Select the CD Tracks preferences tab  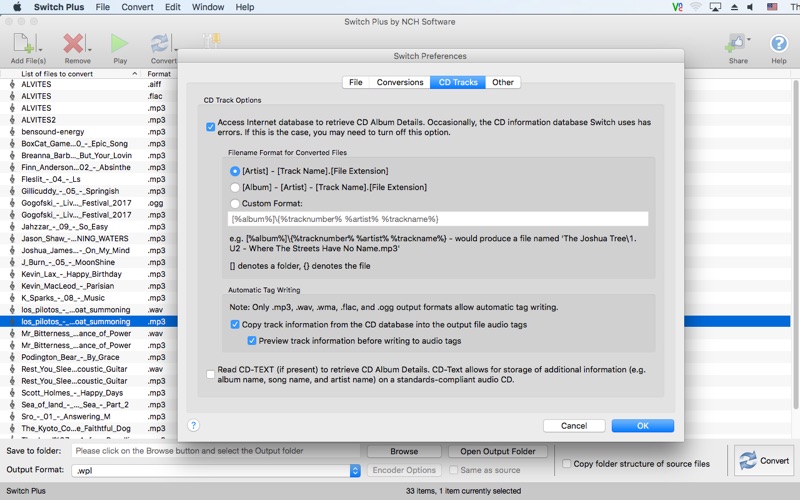(458, 82)
